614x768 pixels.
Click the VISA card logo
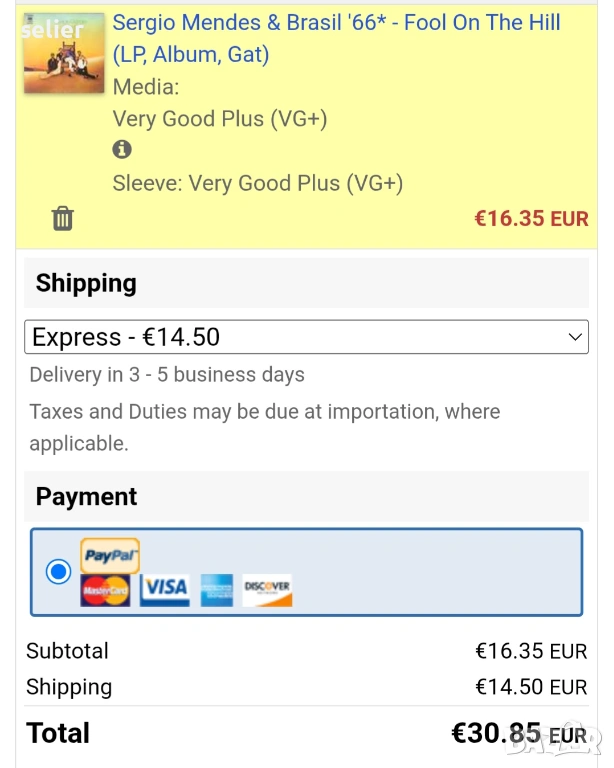point(165,589)
